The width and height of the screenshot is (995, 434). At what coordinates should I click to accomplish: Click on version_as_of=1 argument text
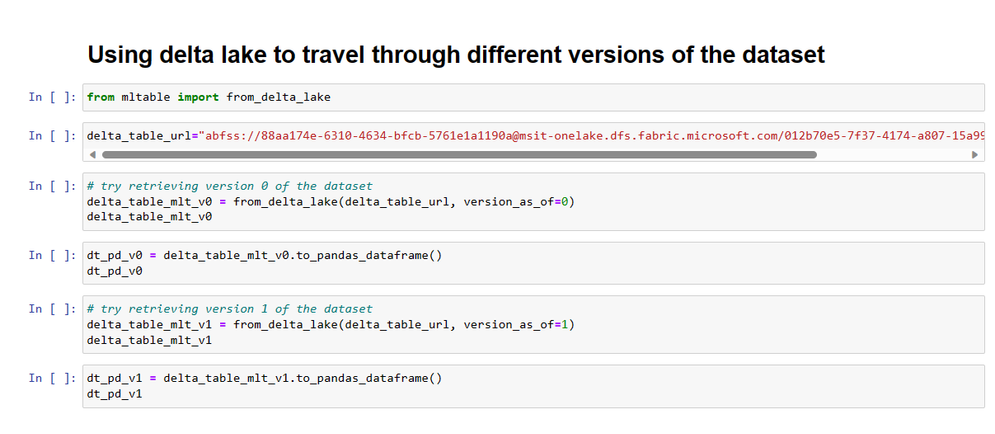click(x=516, y=325)
